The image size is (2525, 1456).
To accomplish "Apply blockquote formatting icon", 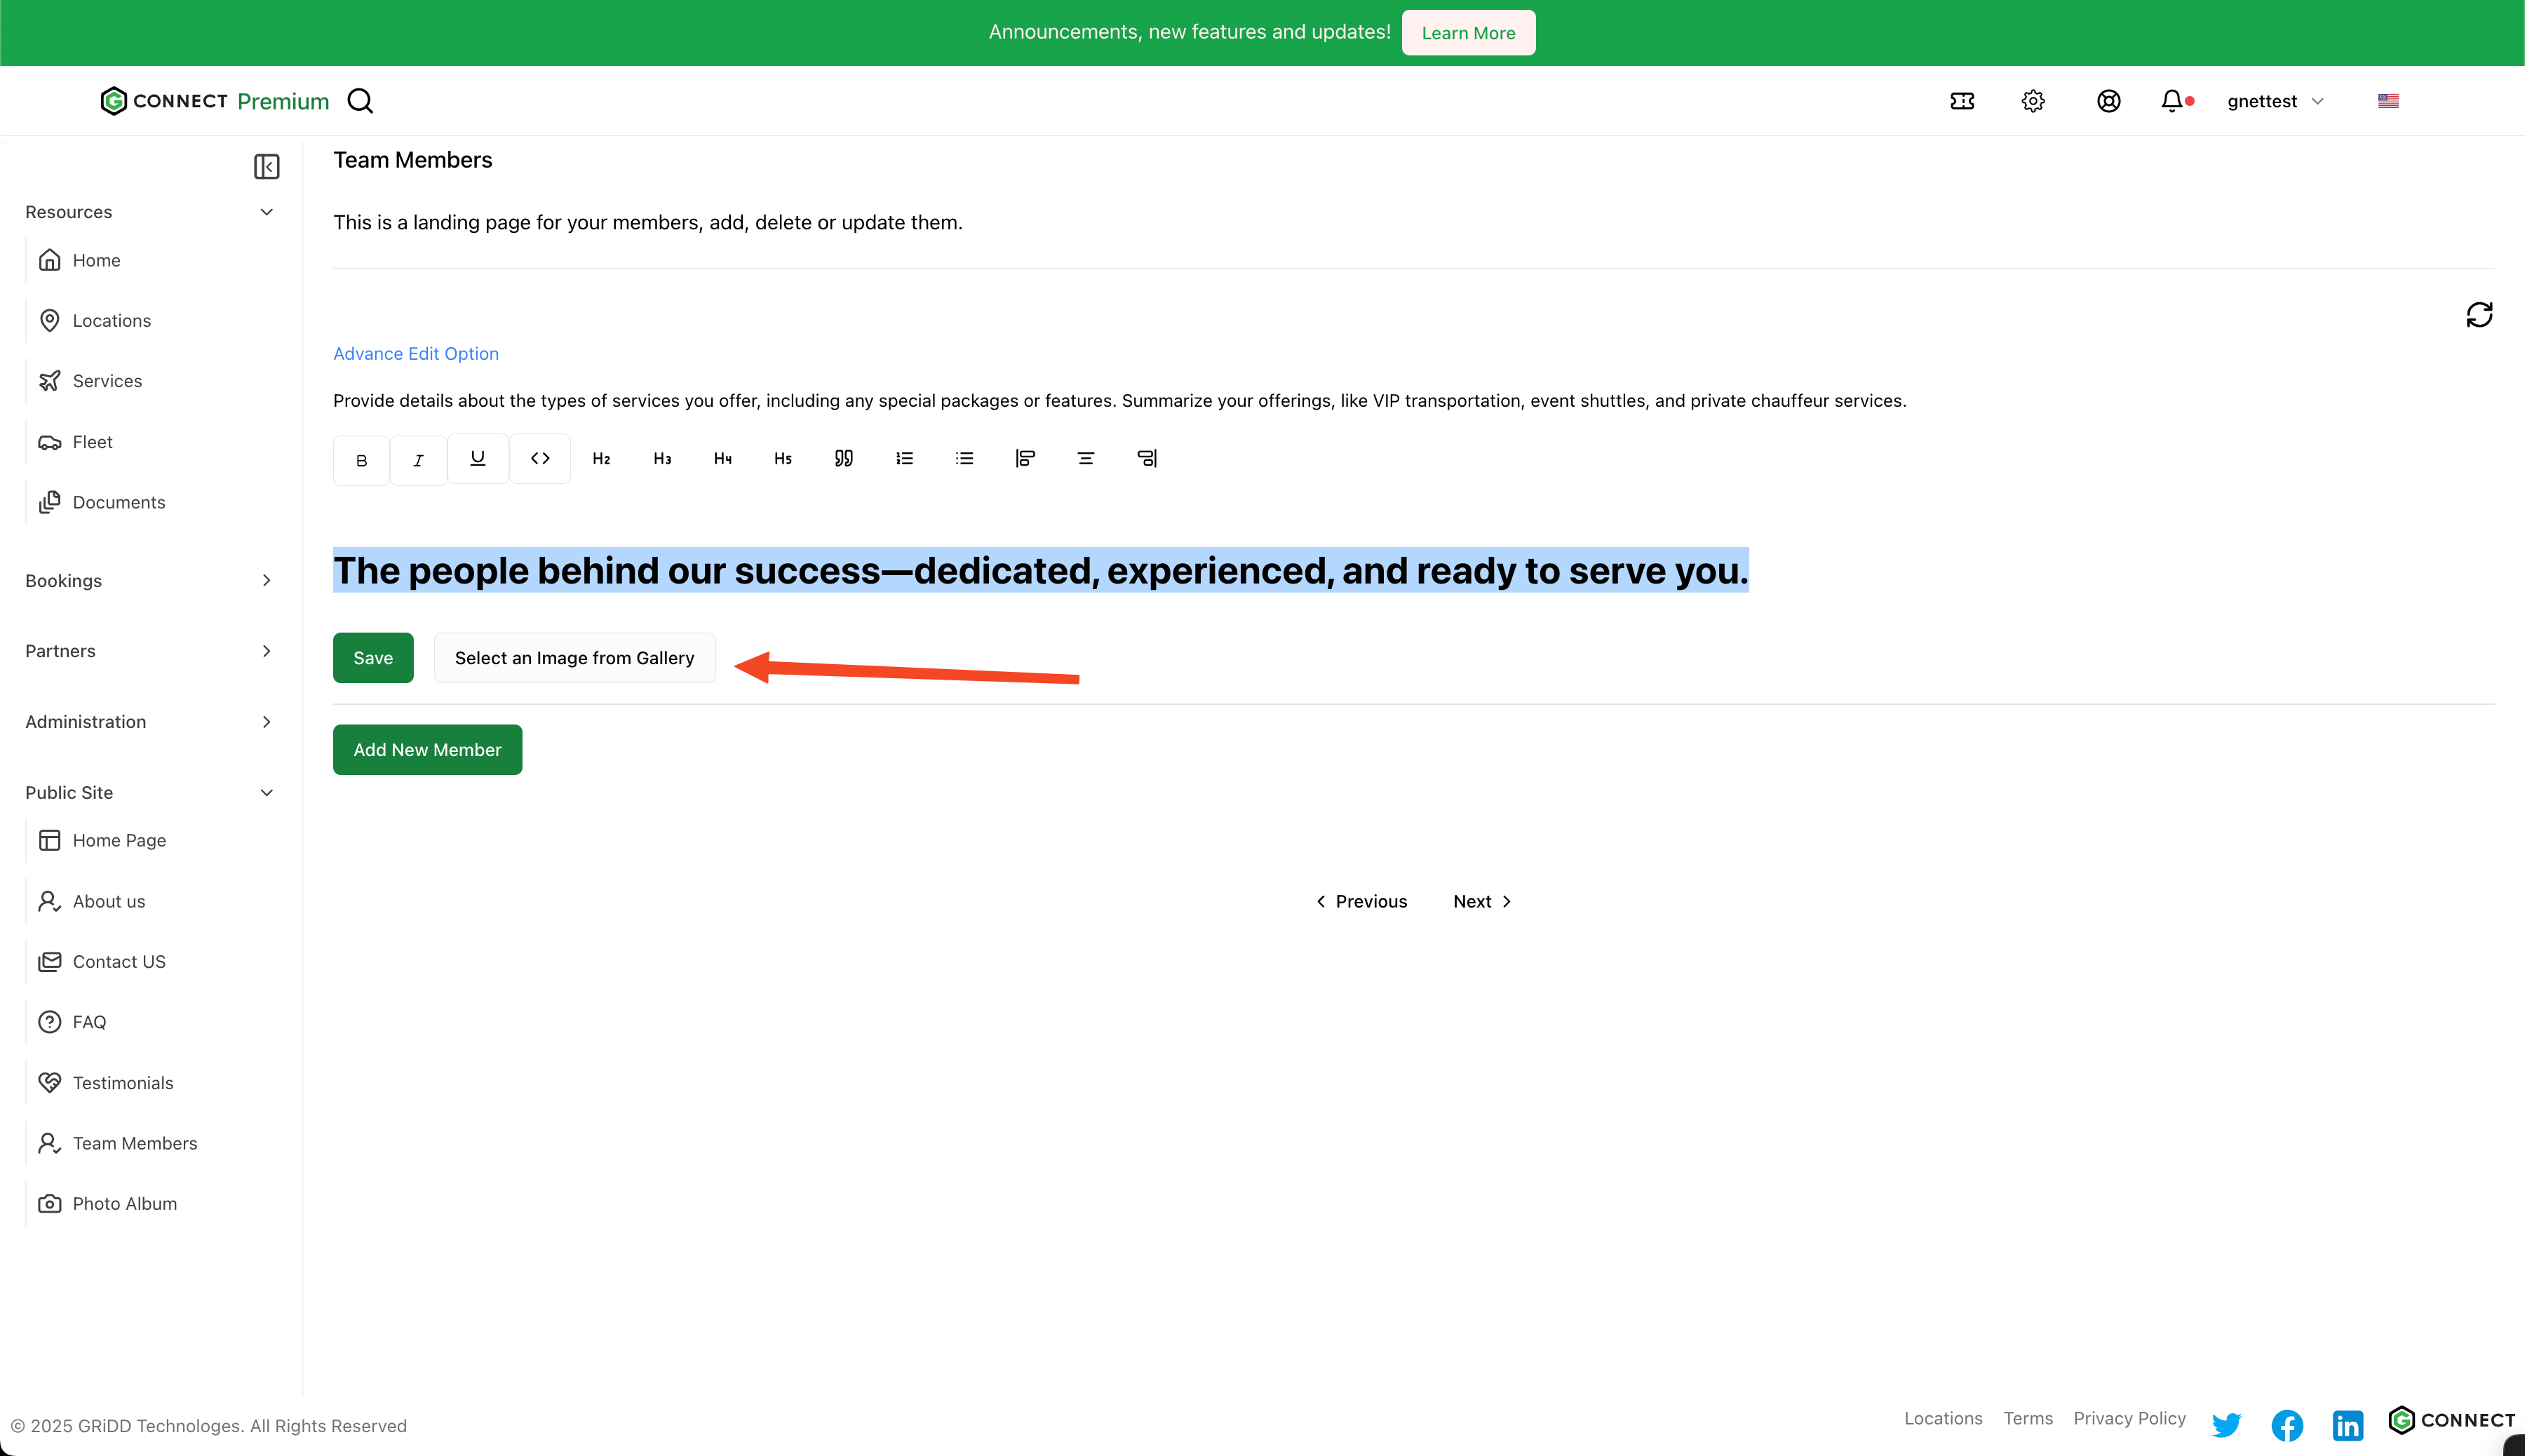I will coord(843,458).
